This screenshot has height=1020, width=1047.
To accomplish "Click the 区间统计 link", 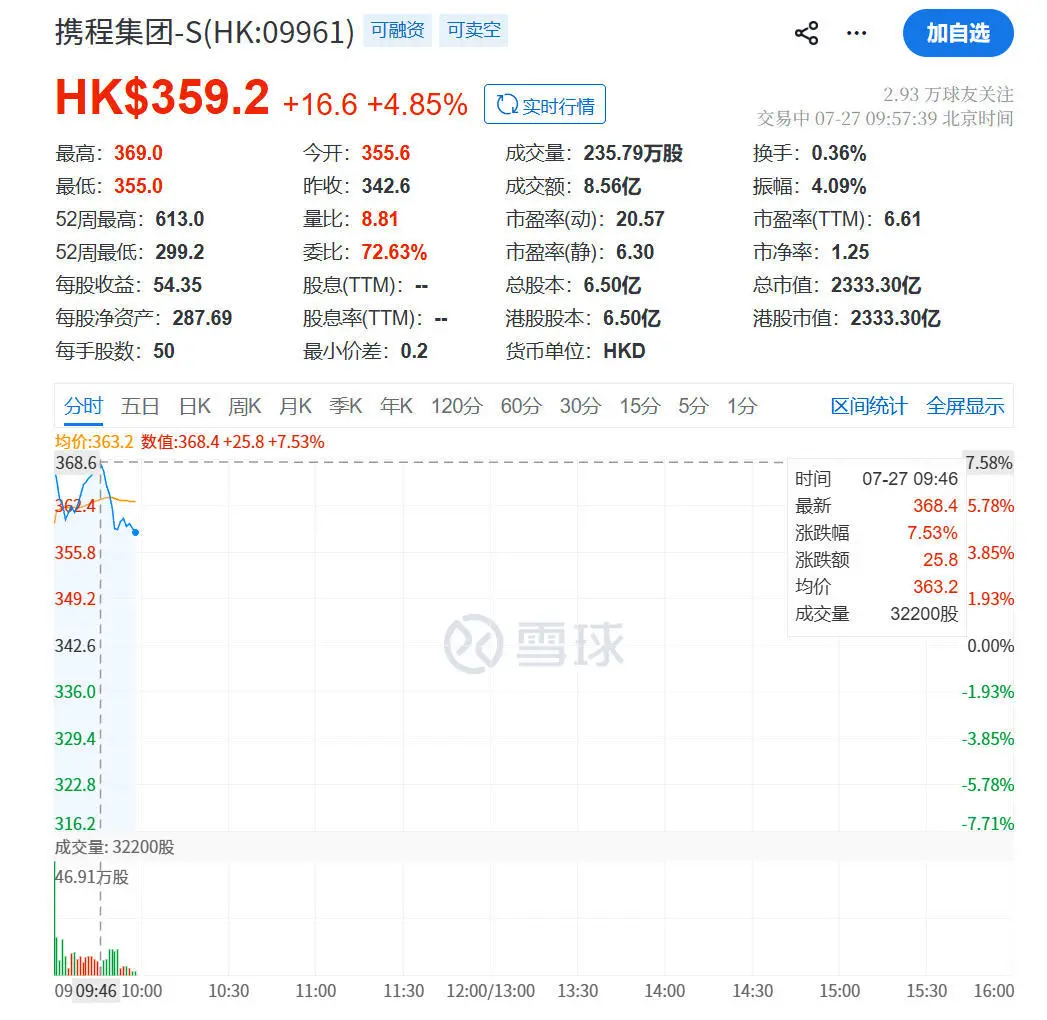I will click(x=869, y=406).
